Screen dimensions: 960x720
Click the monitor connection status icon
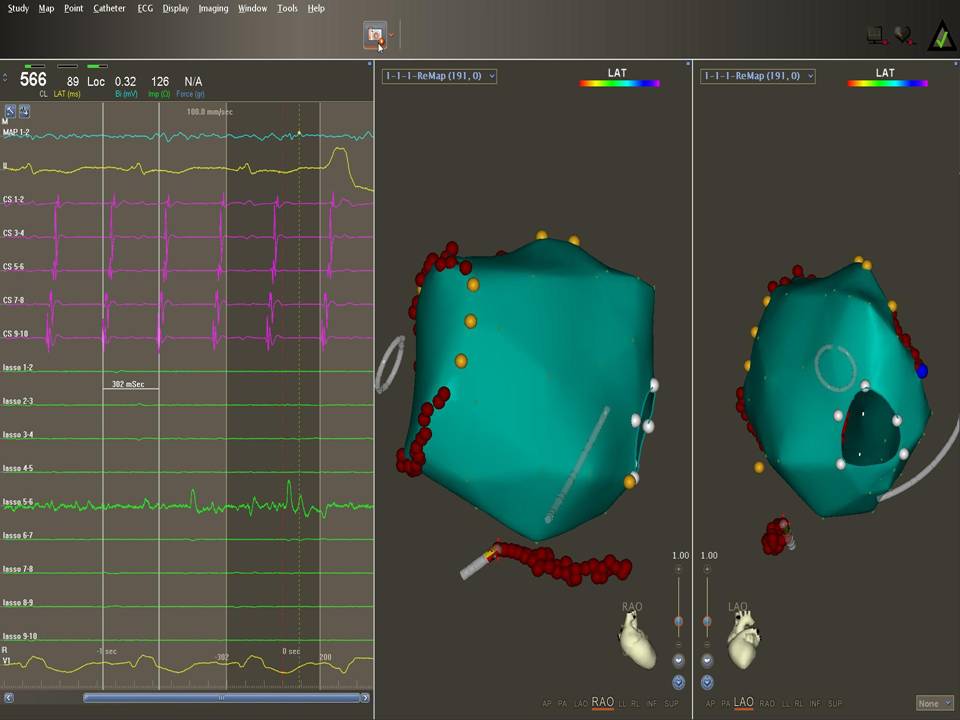point(876,35)
